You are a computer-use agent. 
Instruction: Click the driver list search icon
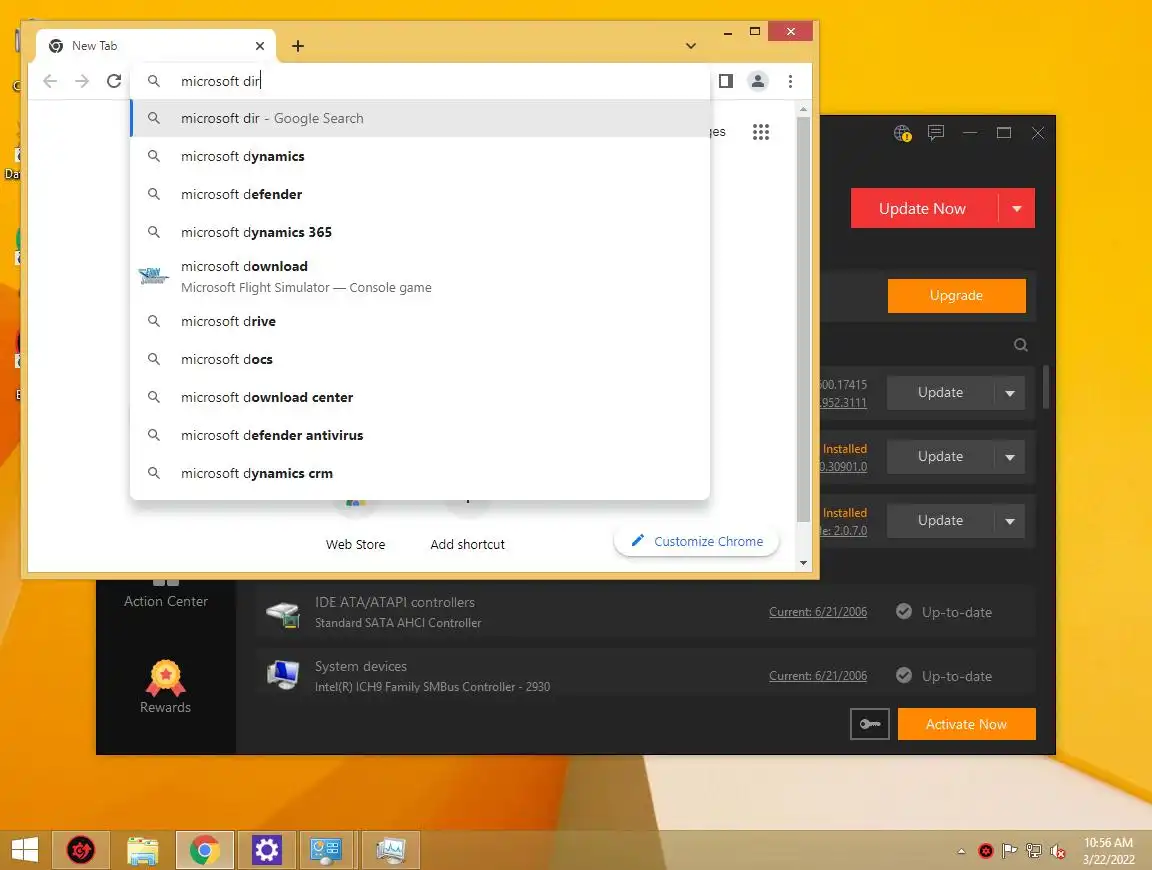(x=1020, y=345)
